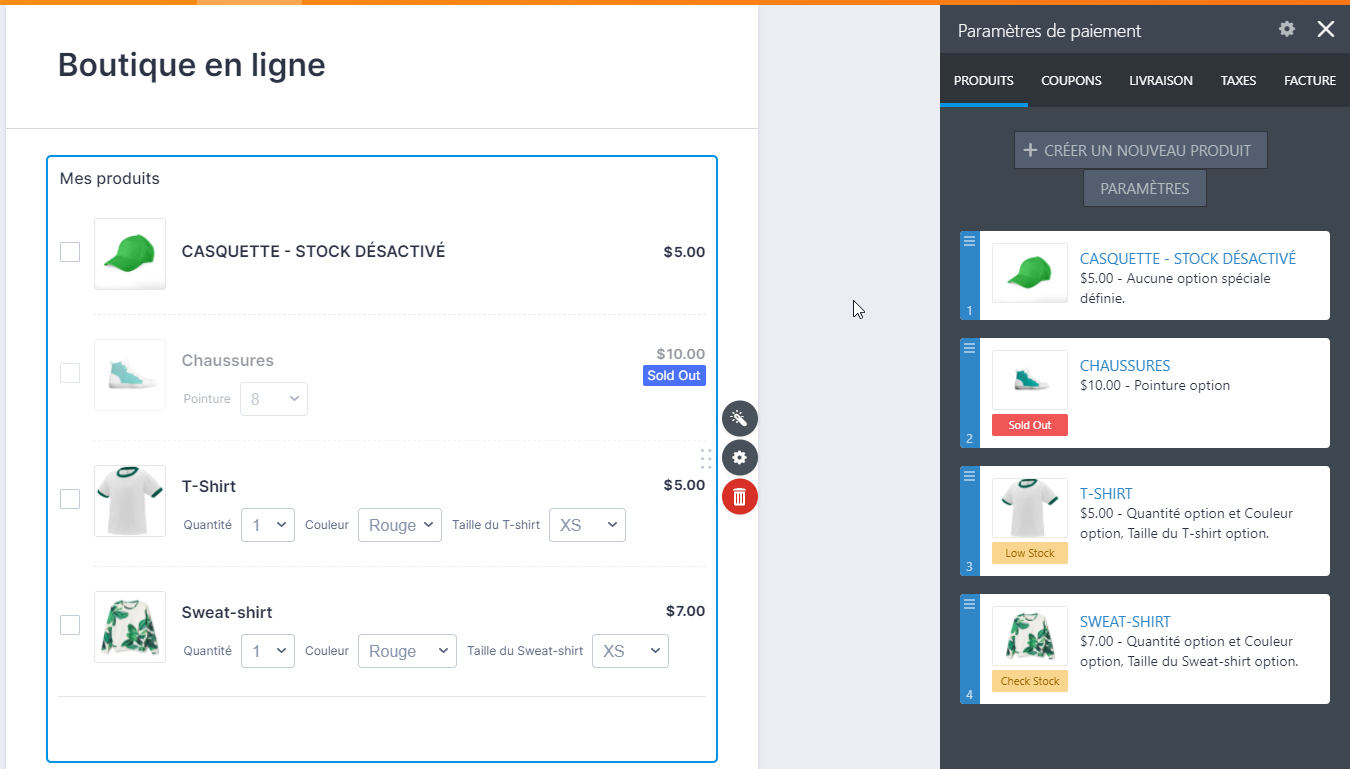The image size is (1350, 769).
Task: Grab the drag handle of Casquette product
Action: 969,241
